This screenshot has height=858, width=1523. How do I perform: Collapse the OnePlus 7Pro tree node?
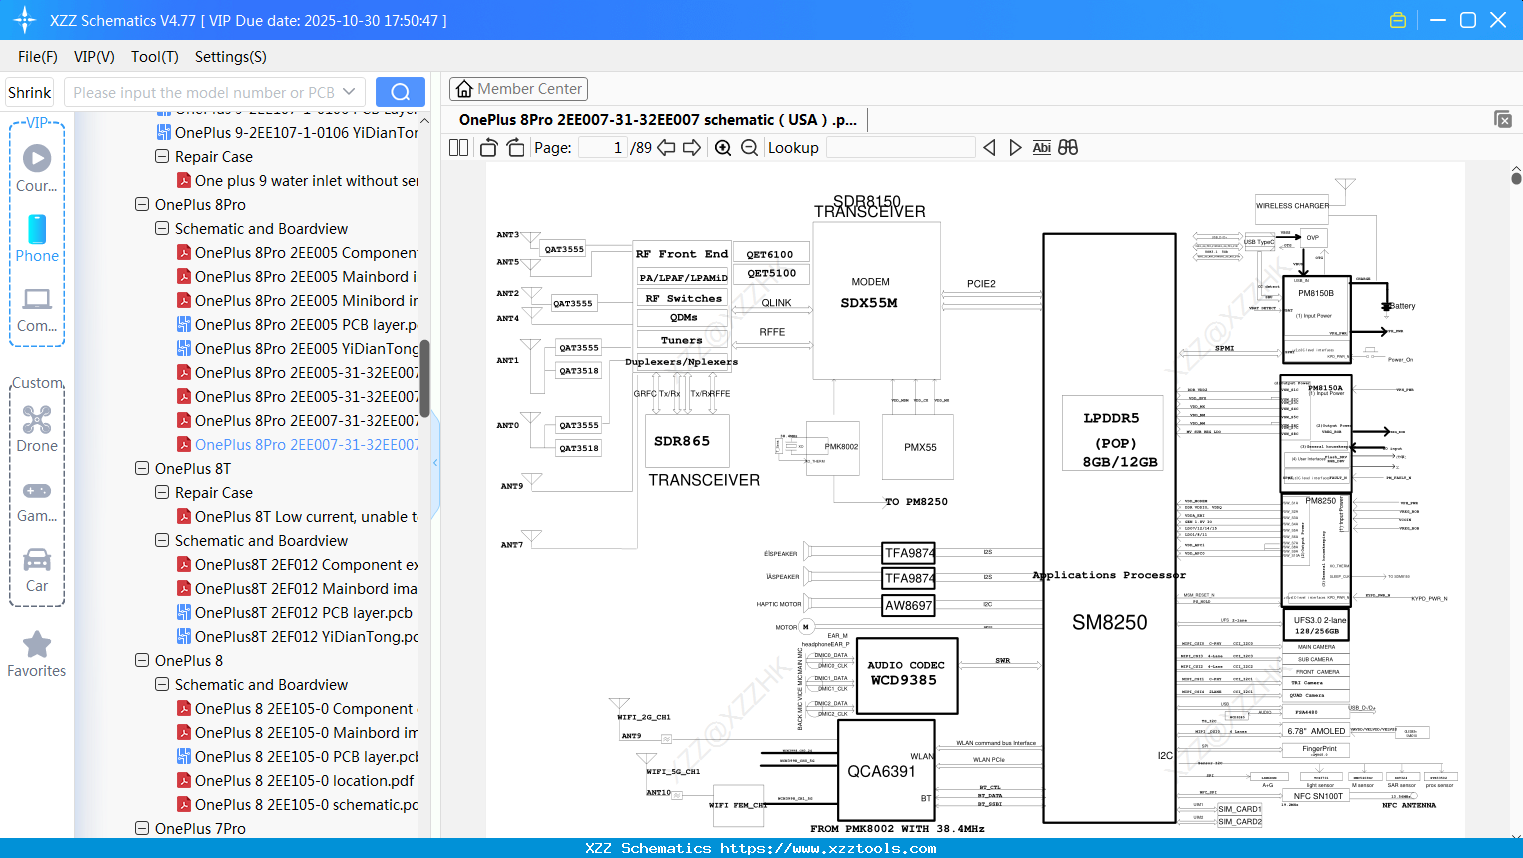pyautogui.click(x=142, y=829)
